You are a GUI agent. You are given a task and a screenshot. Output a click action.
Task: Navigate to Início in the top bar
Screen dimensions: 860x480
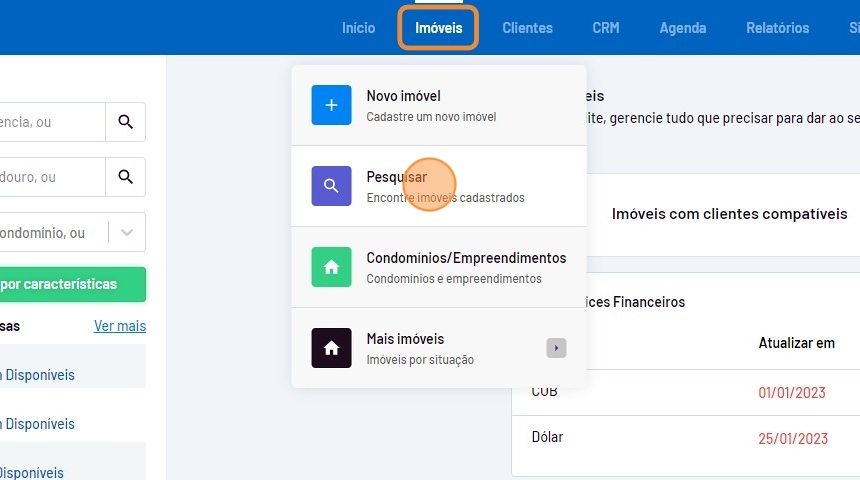(x=358, y=28)
